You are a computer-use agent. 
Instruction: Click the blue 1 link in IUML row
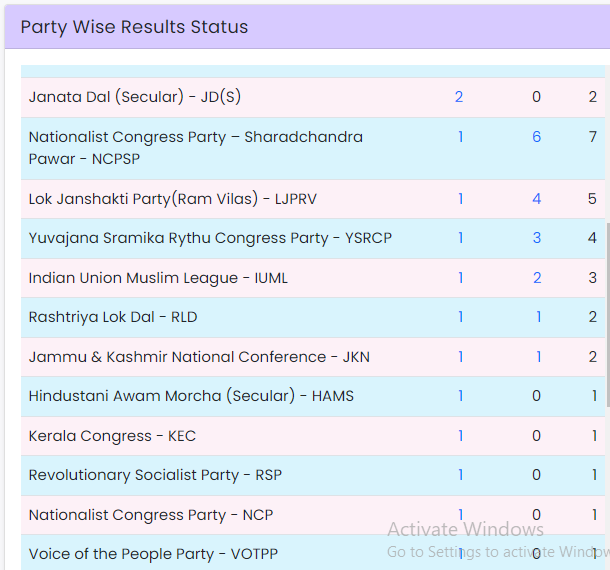point(460,278)
